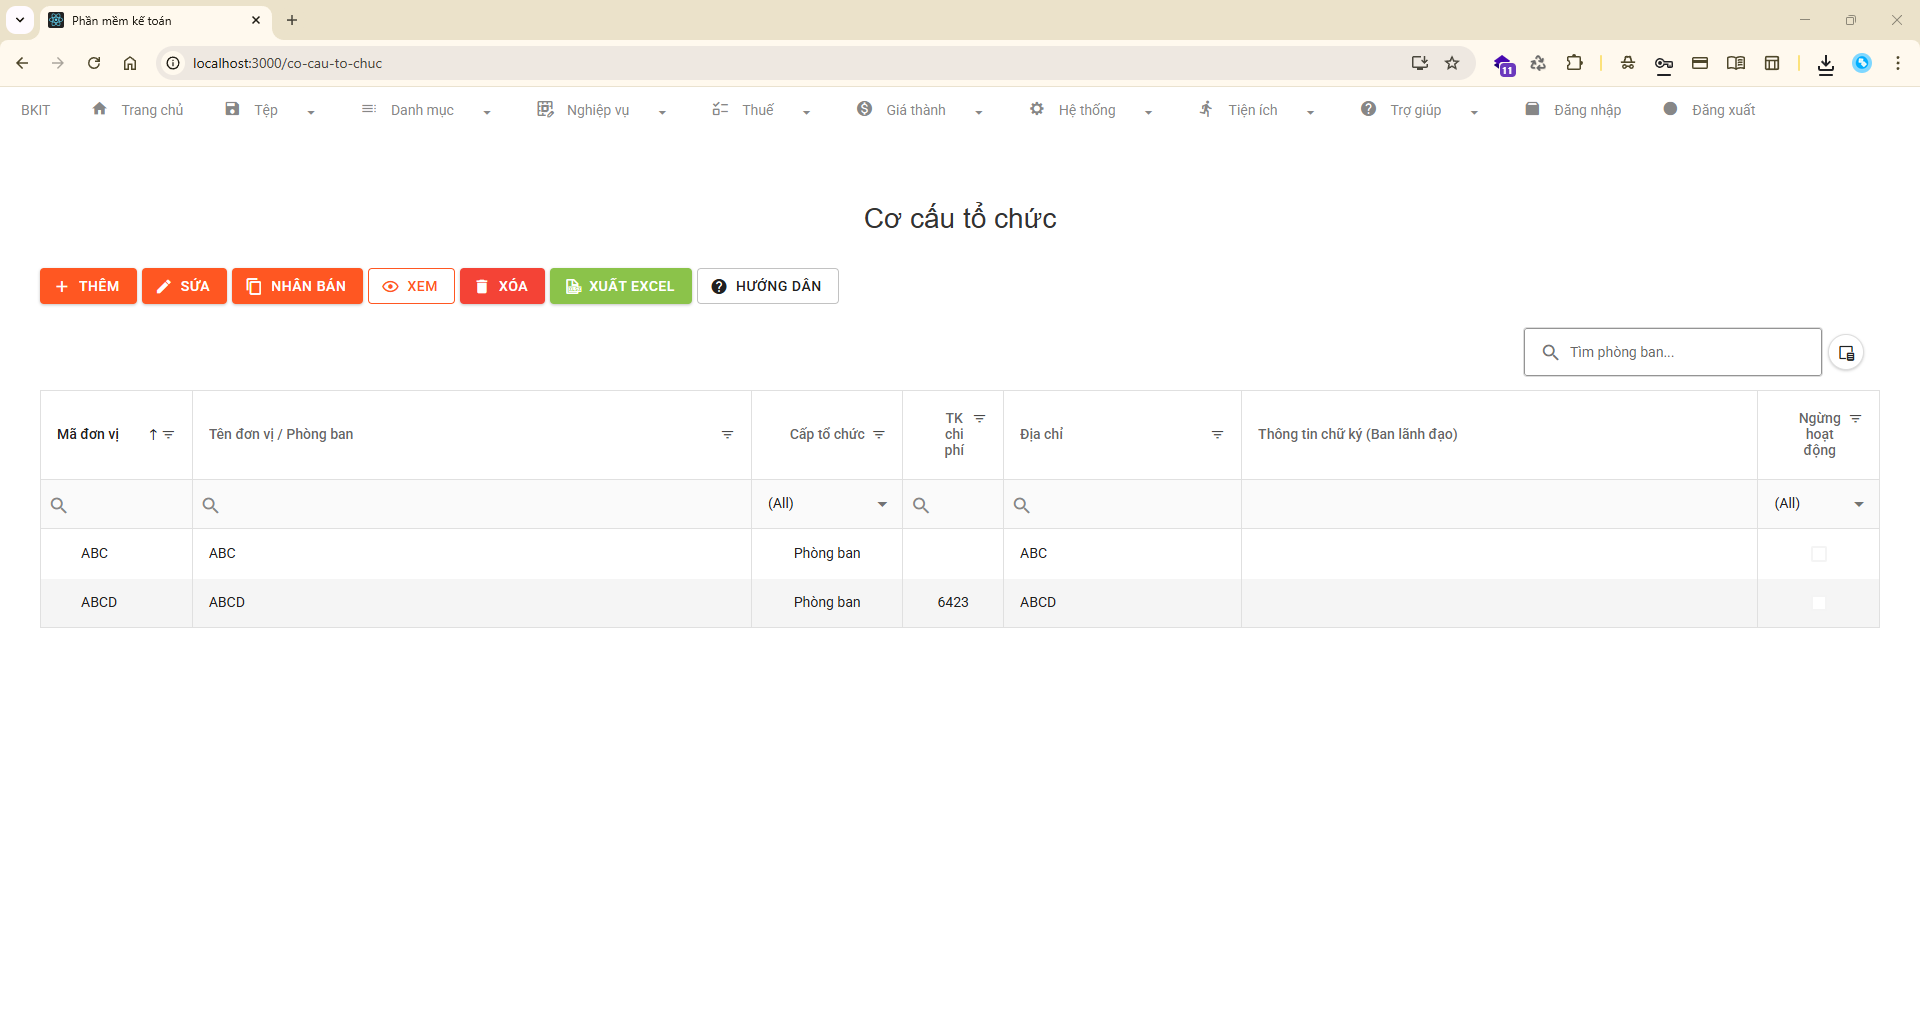
Task: Click the SỬA button
Action: (184, 286)
